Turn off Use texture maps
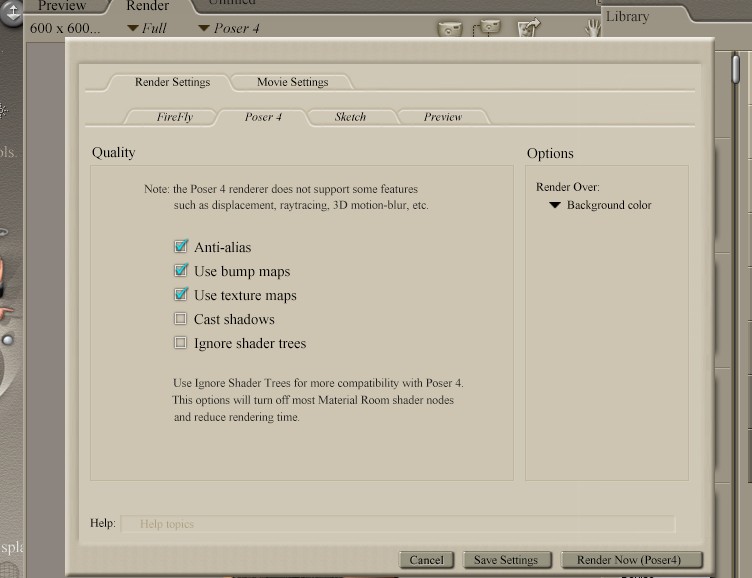Screen dimensions: 752x578 click(x=181, y=295)
